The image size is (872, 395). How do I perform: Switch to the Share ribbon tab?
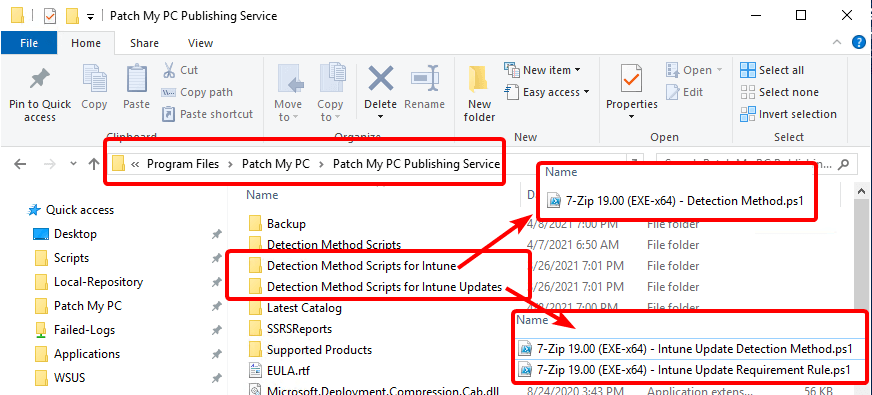[x=144, y=43]
